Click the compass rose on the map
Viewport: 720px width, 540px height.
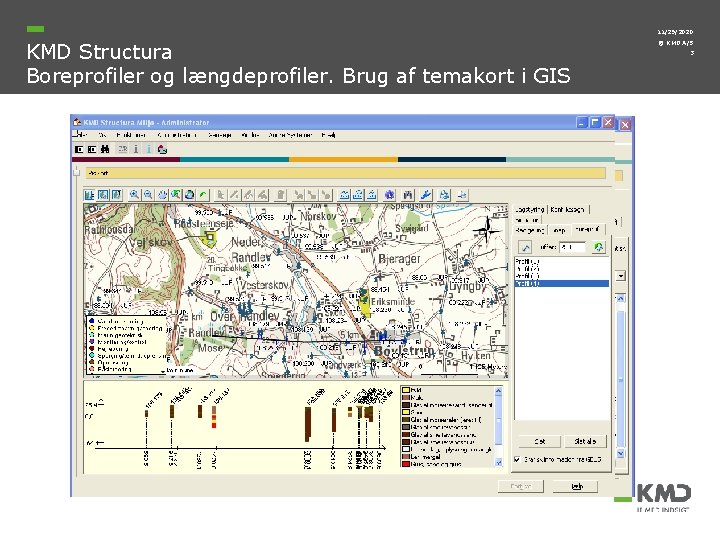pos(488,229)
